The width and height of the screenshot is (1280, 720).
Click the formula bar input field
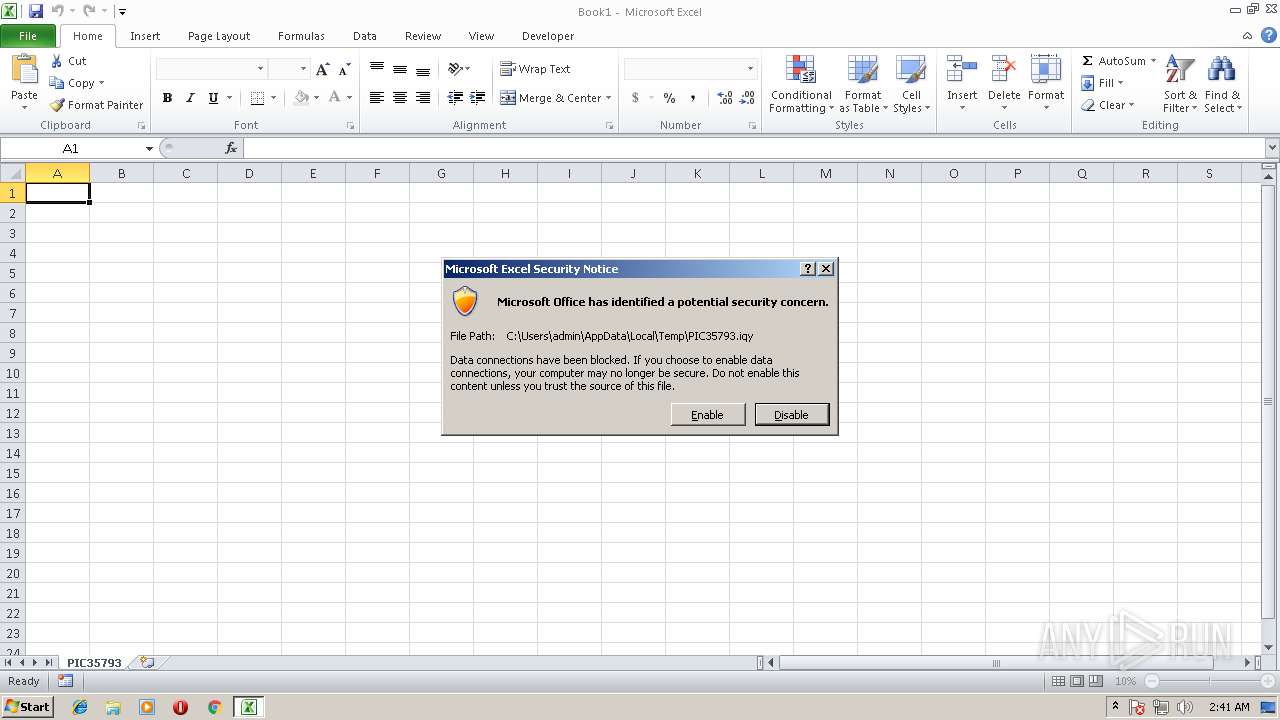point(753,148)
